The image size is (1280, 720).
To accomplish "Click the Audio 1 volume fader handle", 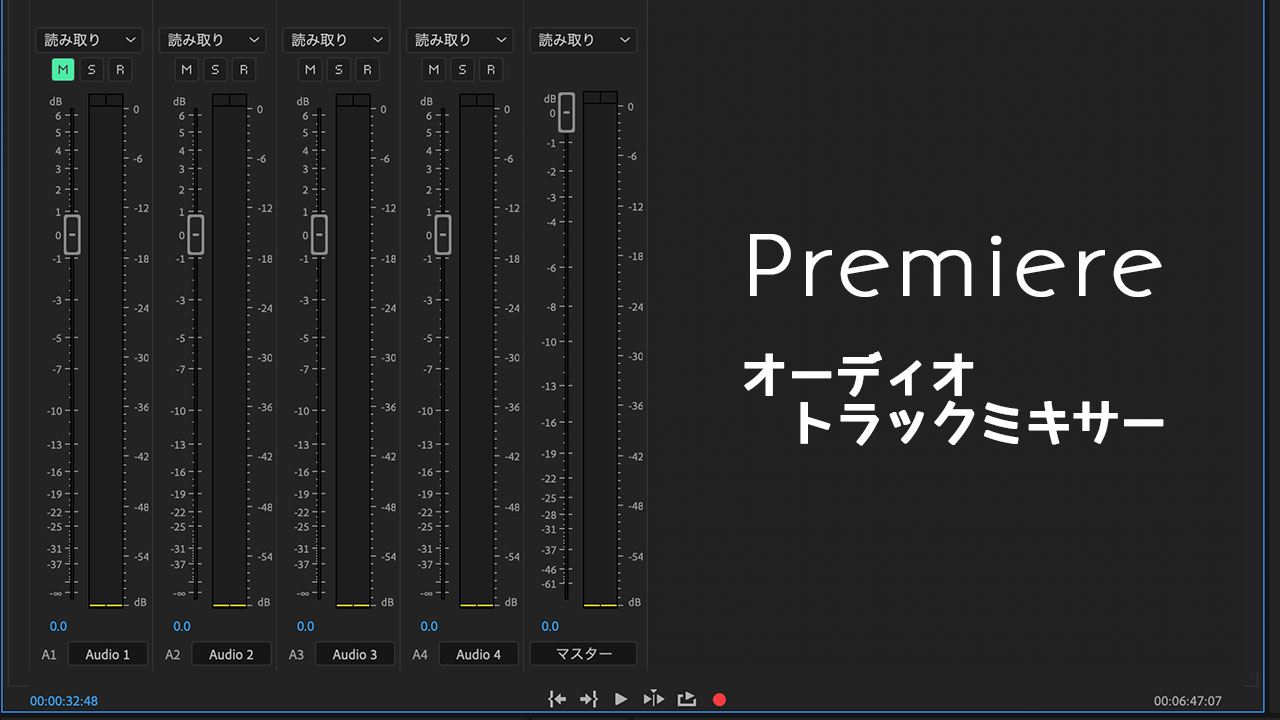I will [72, 234].
